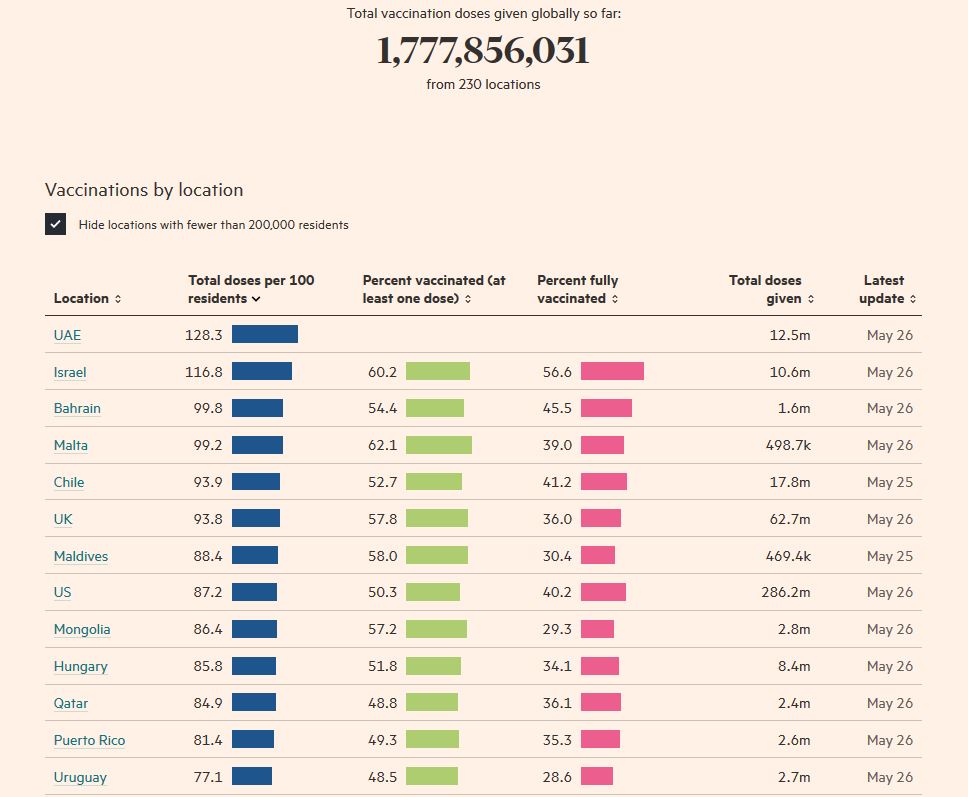Click Israel's pink fully vaccinated bar
Screen dimensions: 968x797
[x=612, y=372]
